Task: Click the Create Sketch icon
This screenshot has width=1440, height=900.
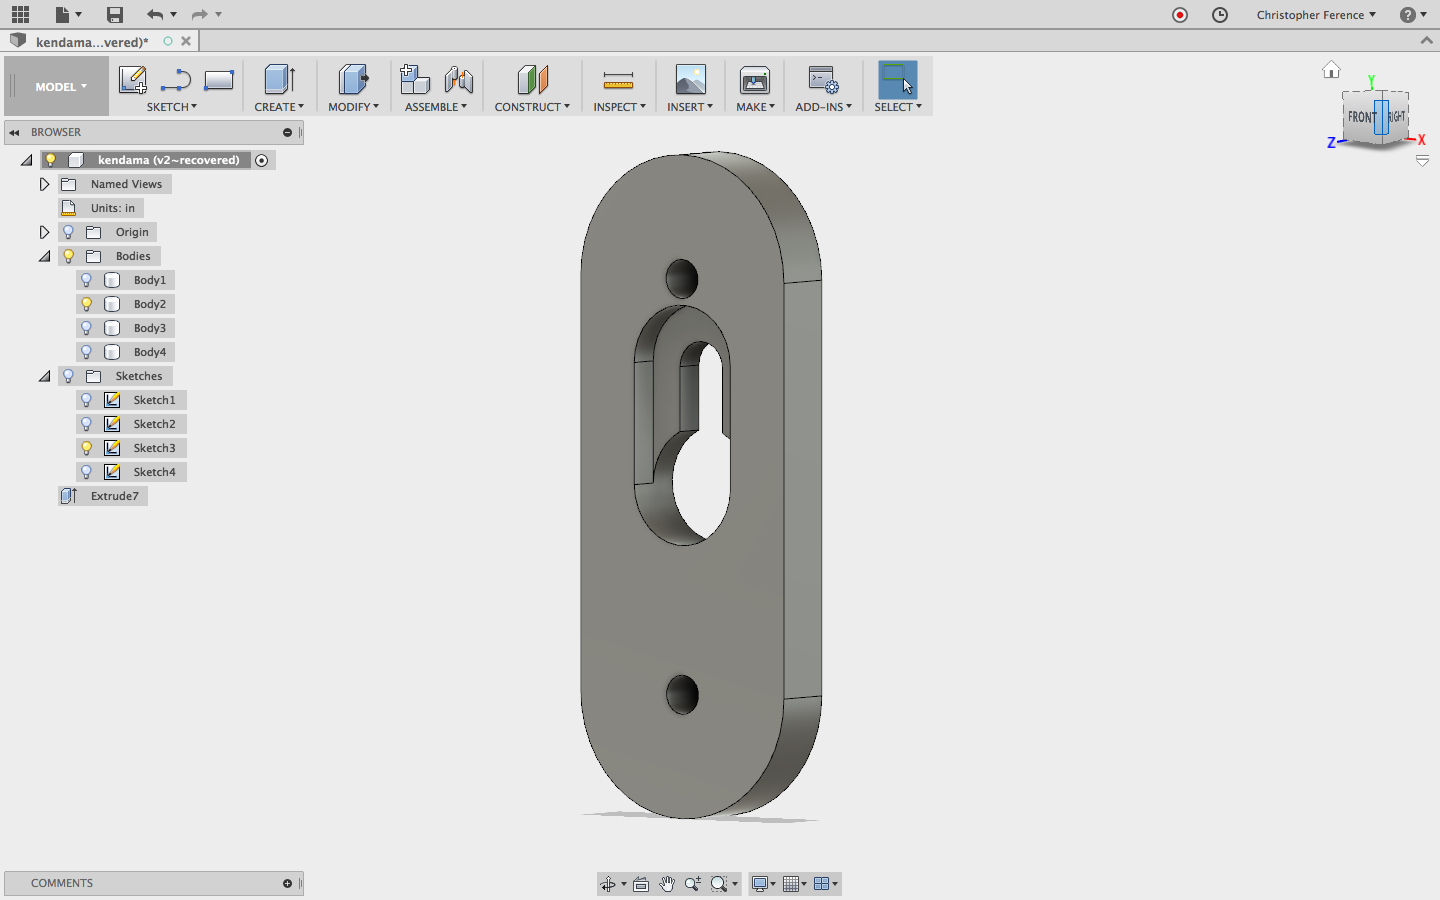Action: tap(133, 80)
